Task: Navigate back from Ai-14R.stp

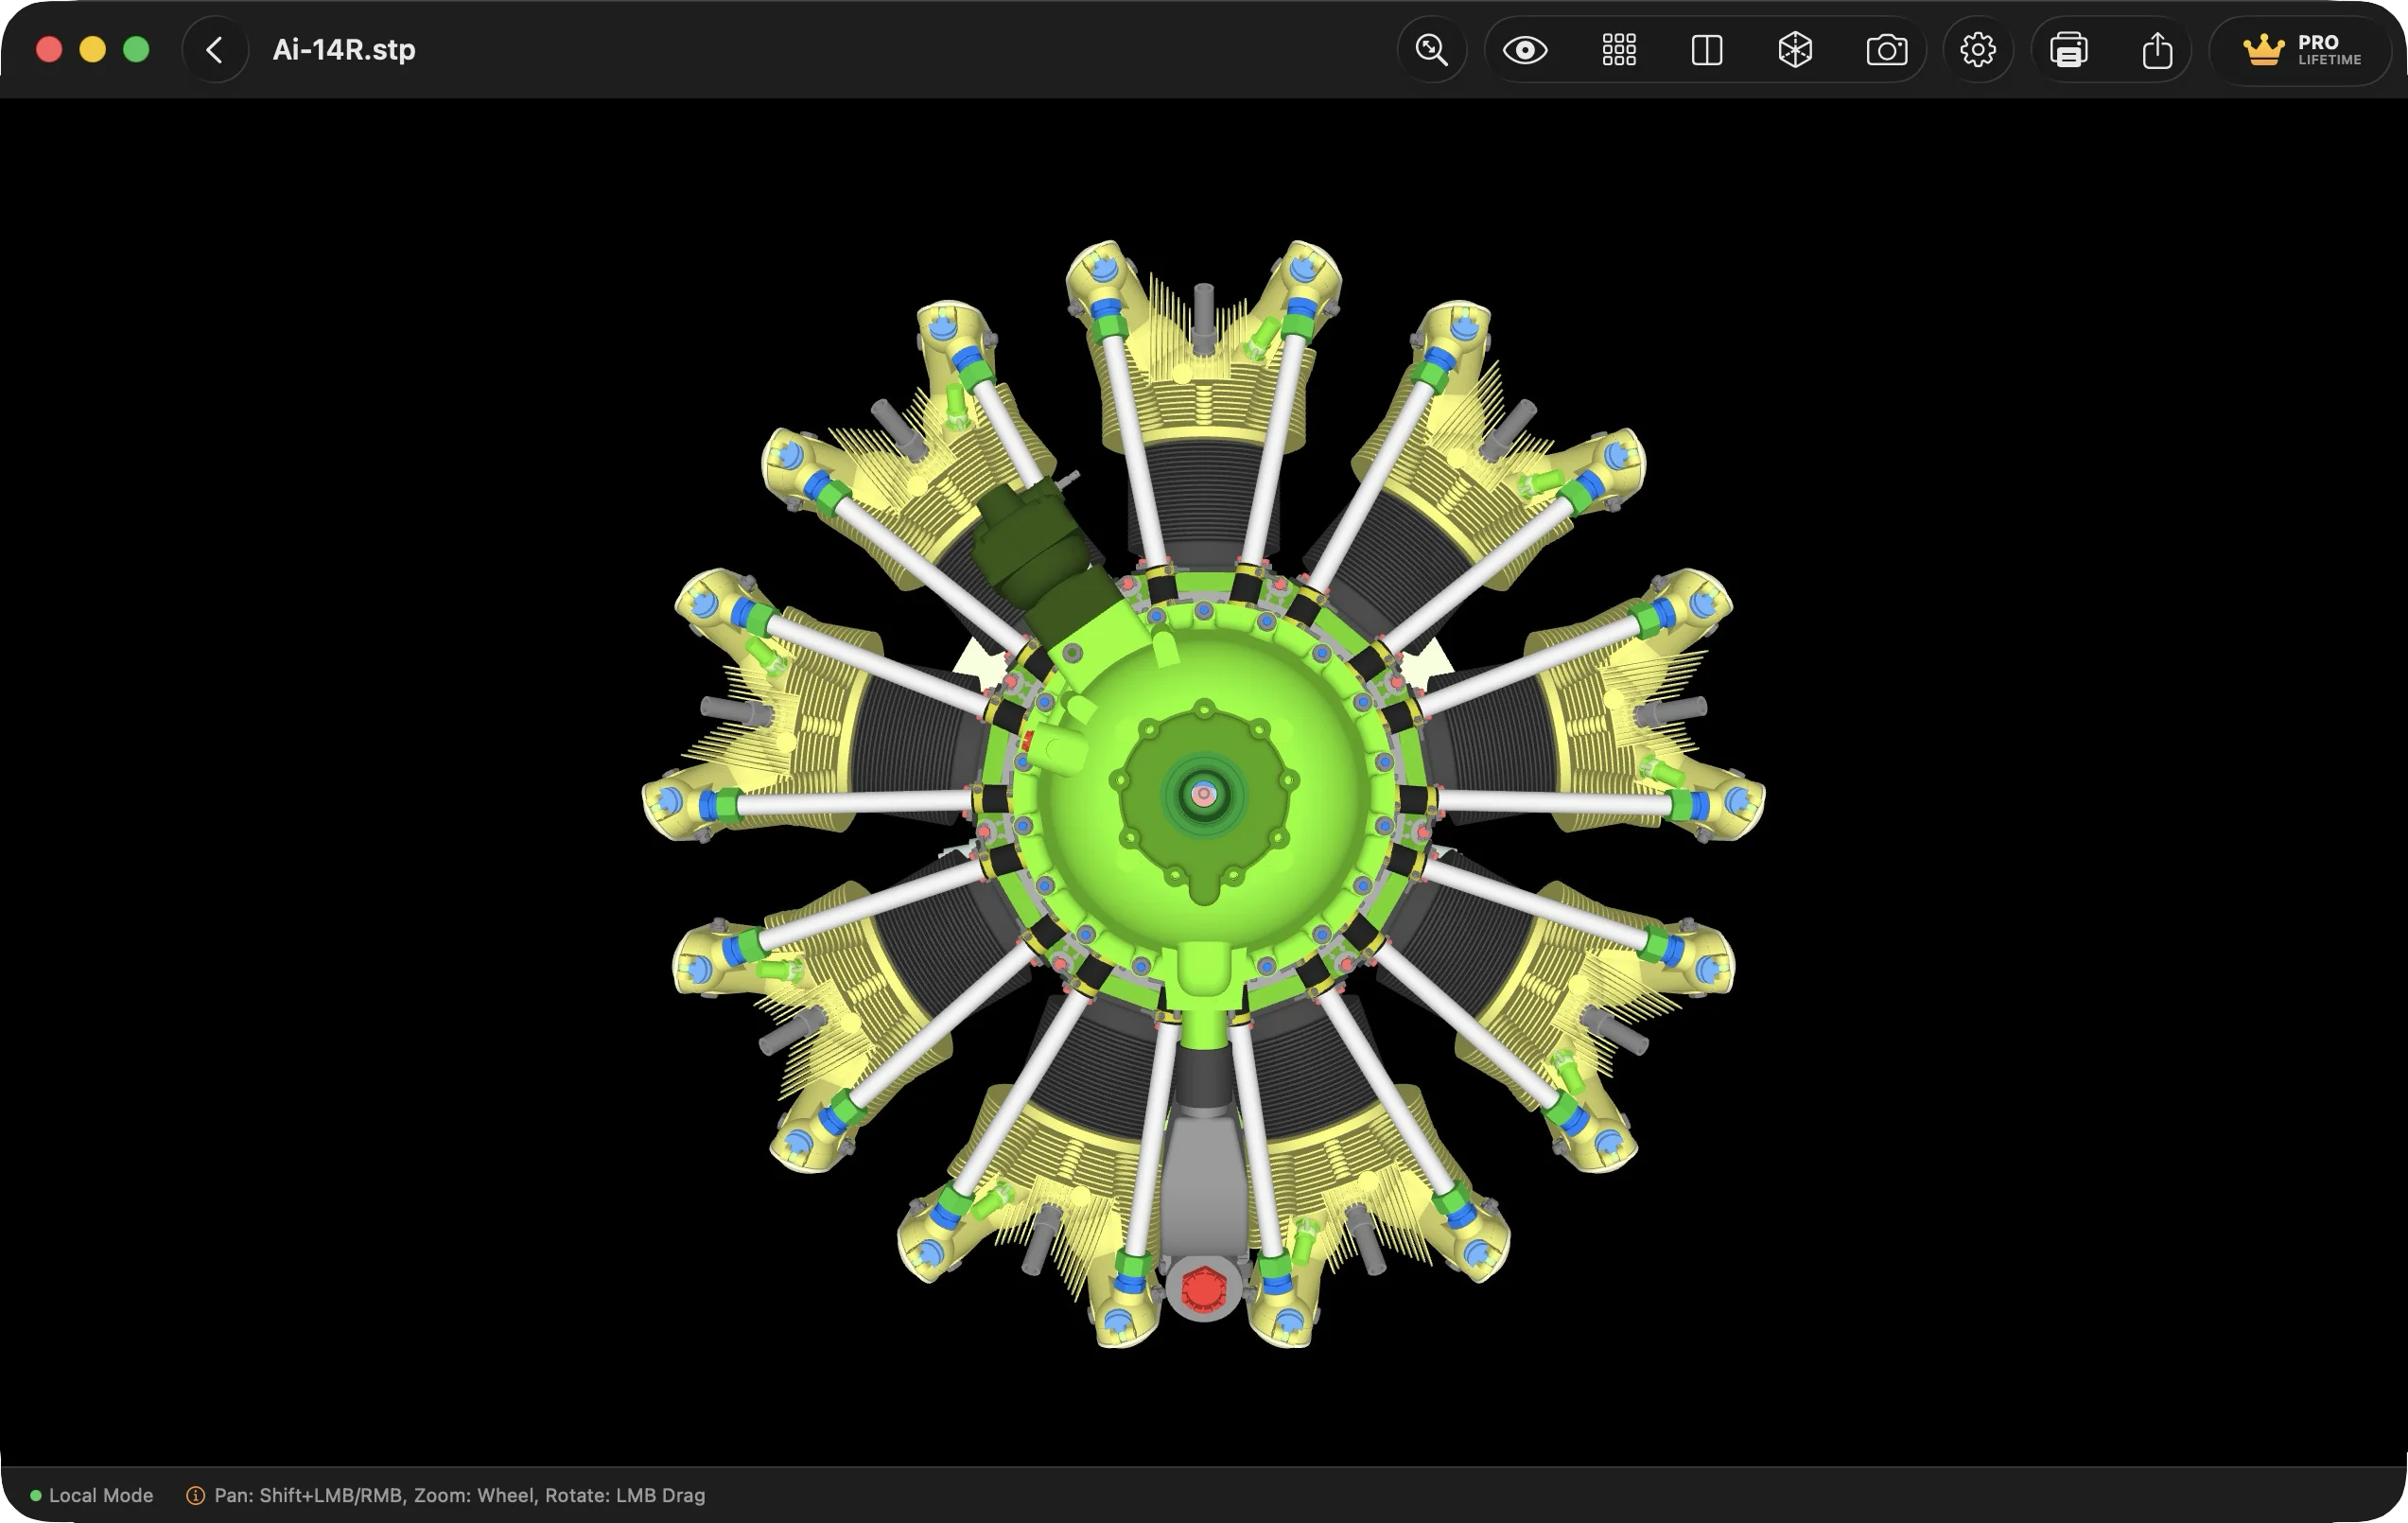Action: pyautogui.click(x=216, y=50)
